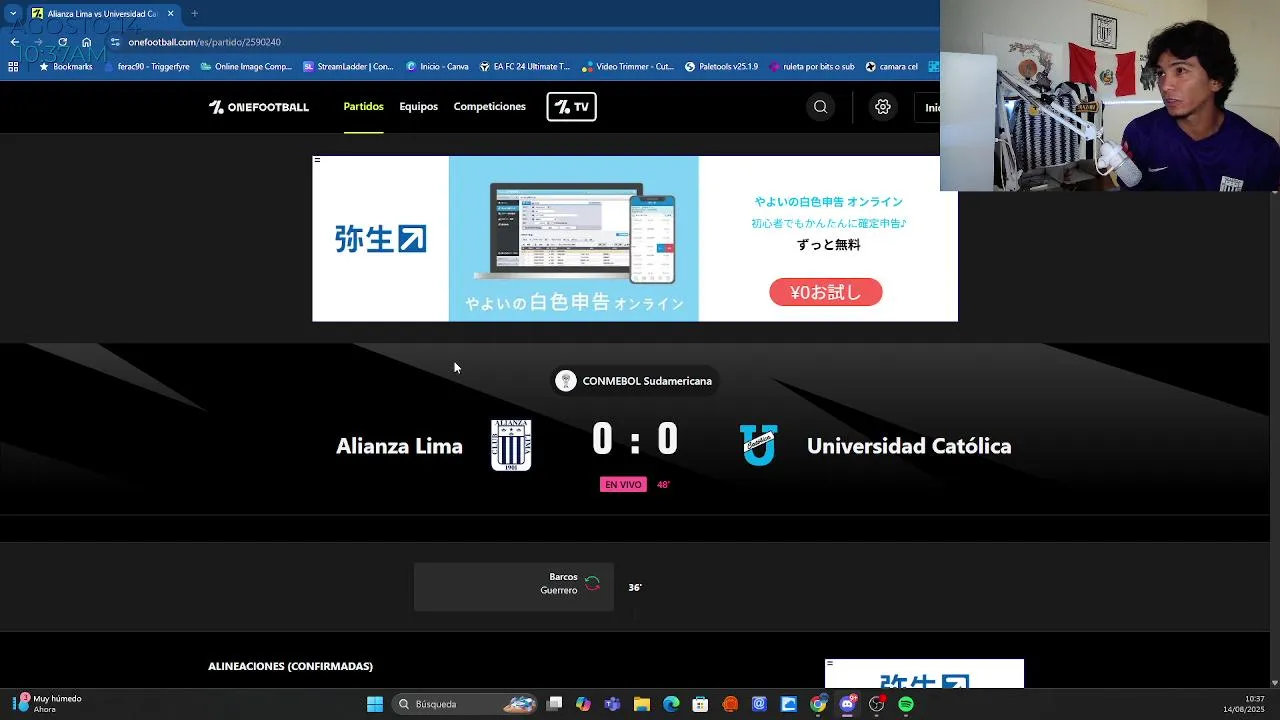Reload the page with the refresh icon
The image size is (1280, 720).
click(x=62, y=42)
